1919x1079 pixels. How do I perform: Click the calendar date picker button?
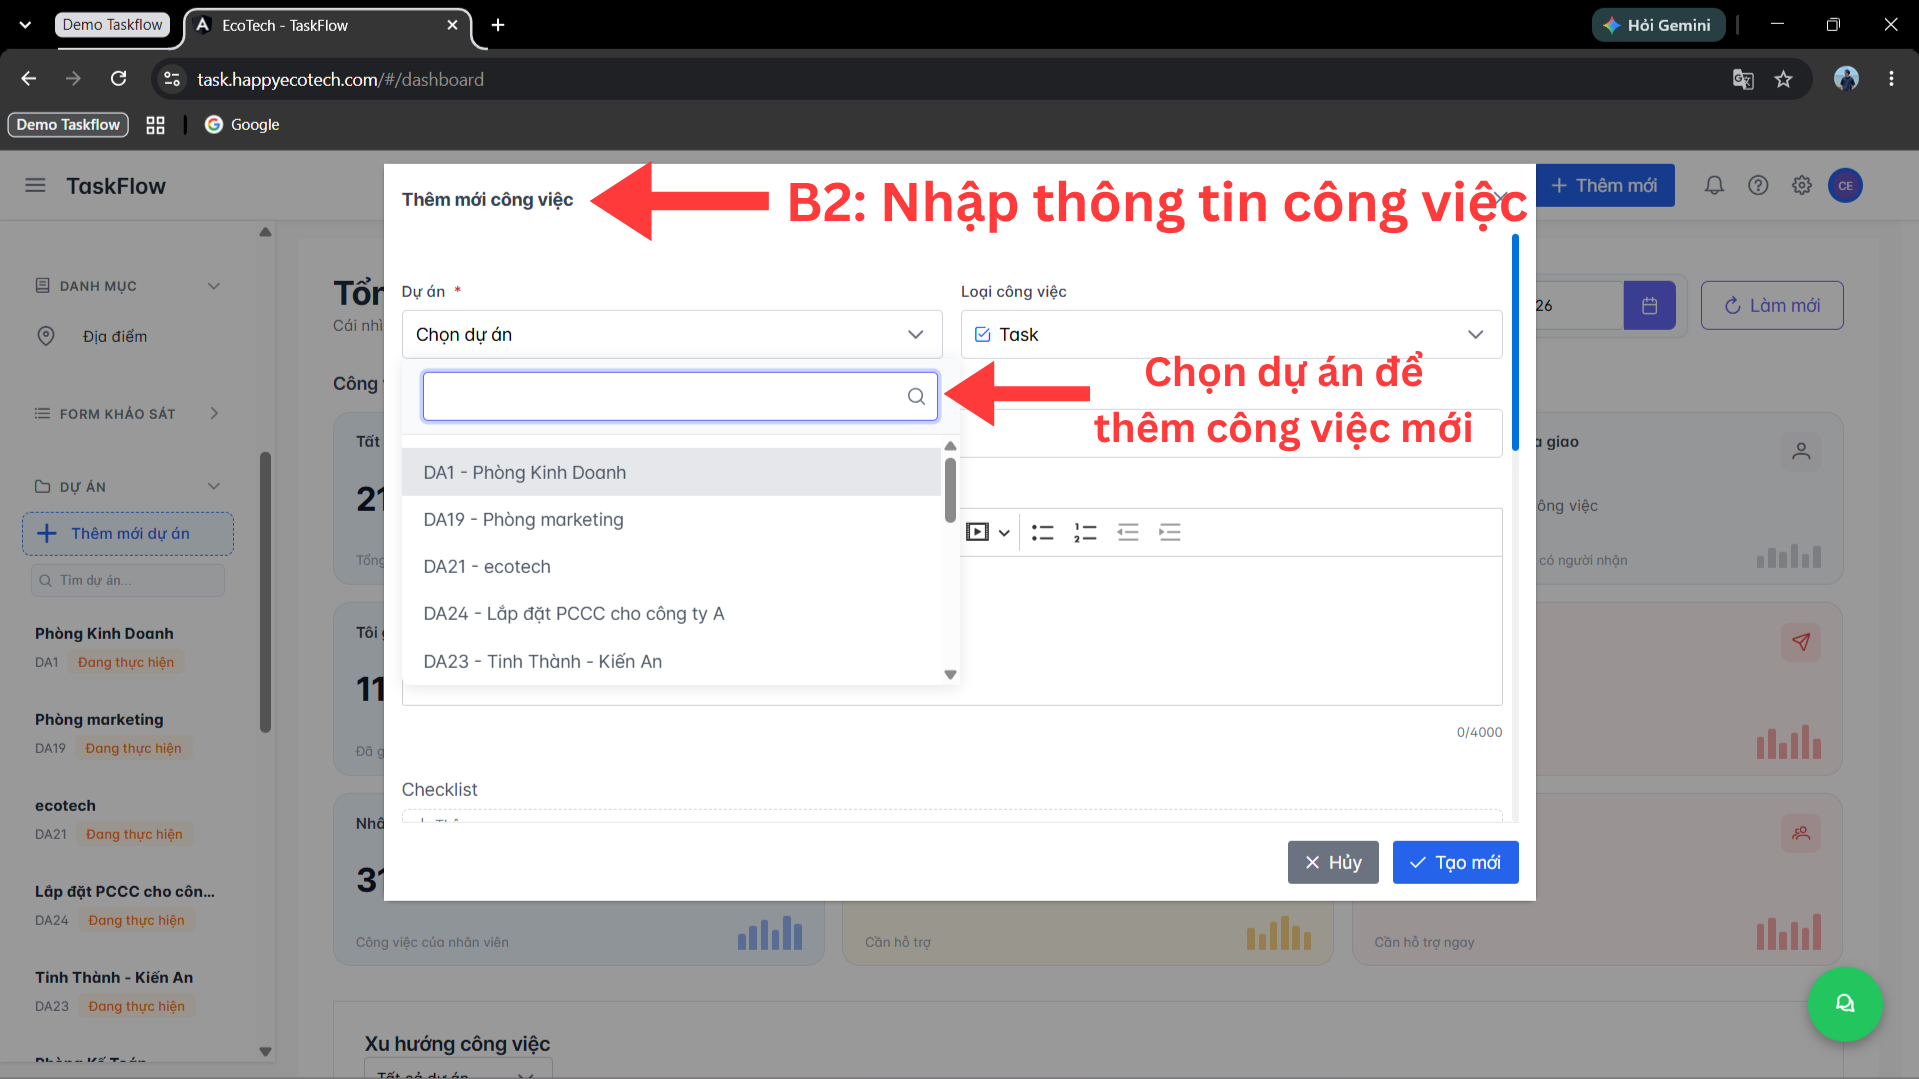[1649, 306]
